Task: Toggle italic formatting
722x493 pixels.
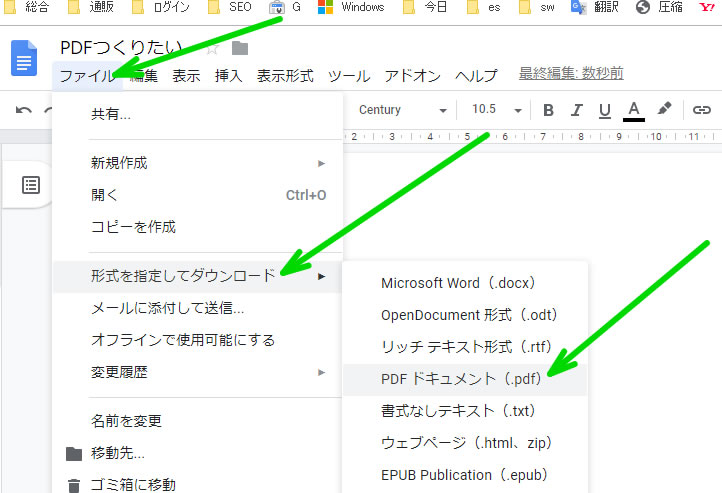Action: coord(576,110)
